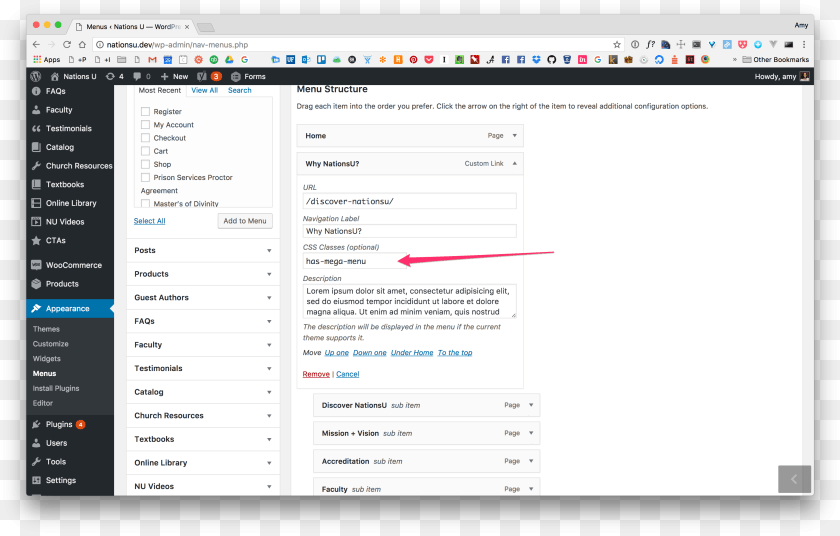Remove the Why NationsU? menu item
The width and height of the screenshot is (840, 536).
316,374
